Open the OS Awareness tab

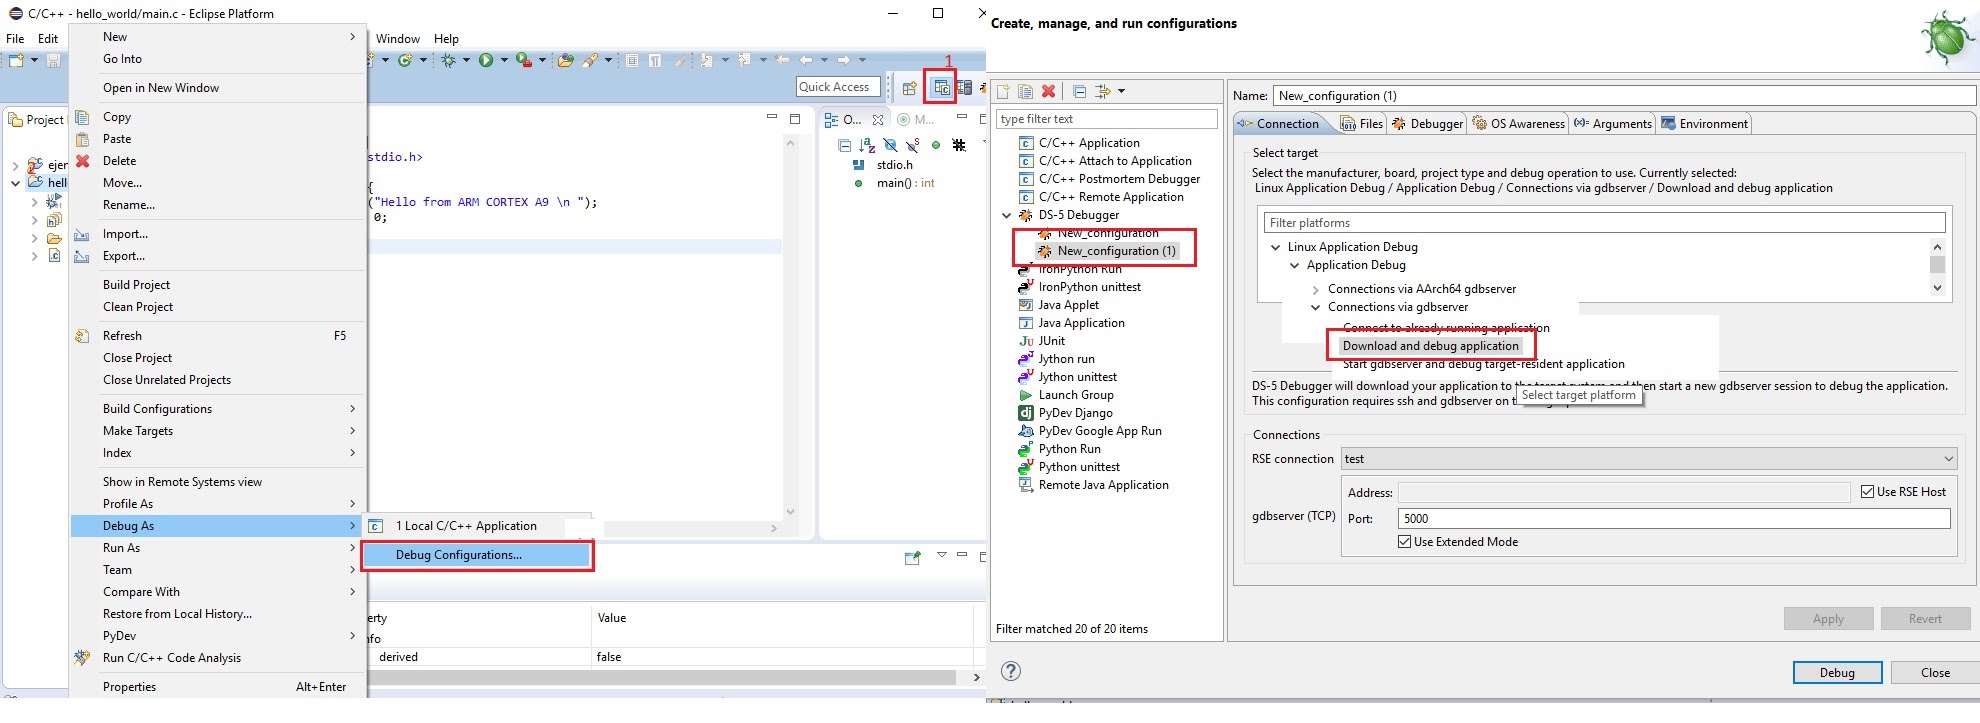pos(1518,124)
